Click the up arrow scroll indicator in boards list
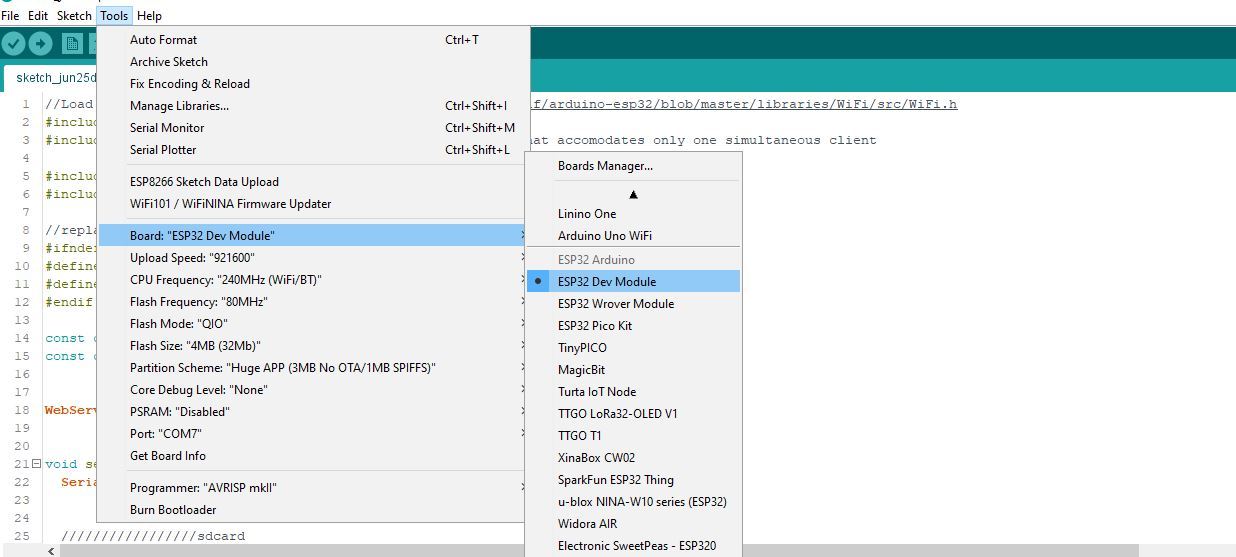This screenshot has width=1236, height=557. (x=633, y=194)
